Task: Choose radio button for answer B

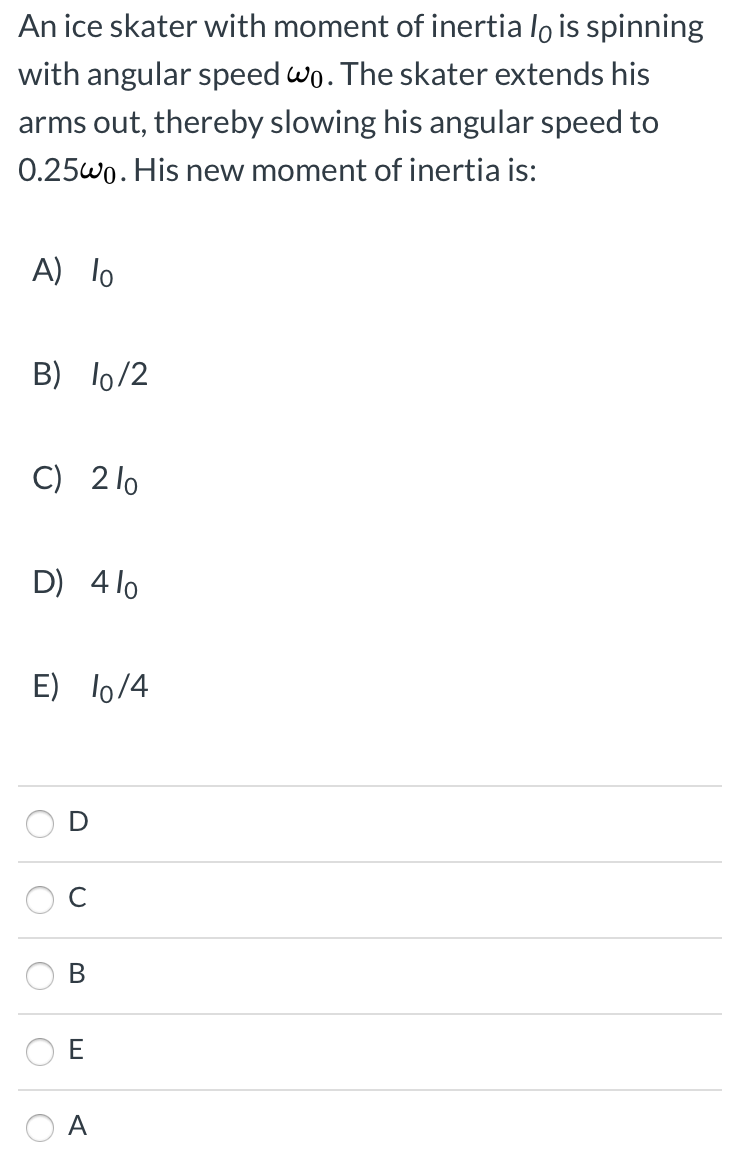Action: pyautogui.click(x=39, y=976)
